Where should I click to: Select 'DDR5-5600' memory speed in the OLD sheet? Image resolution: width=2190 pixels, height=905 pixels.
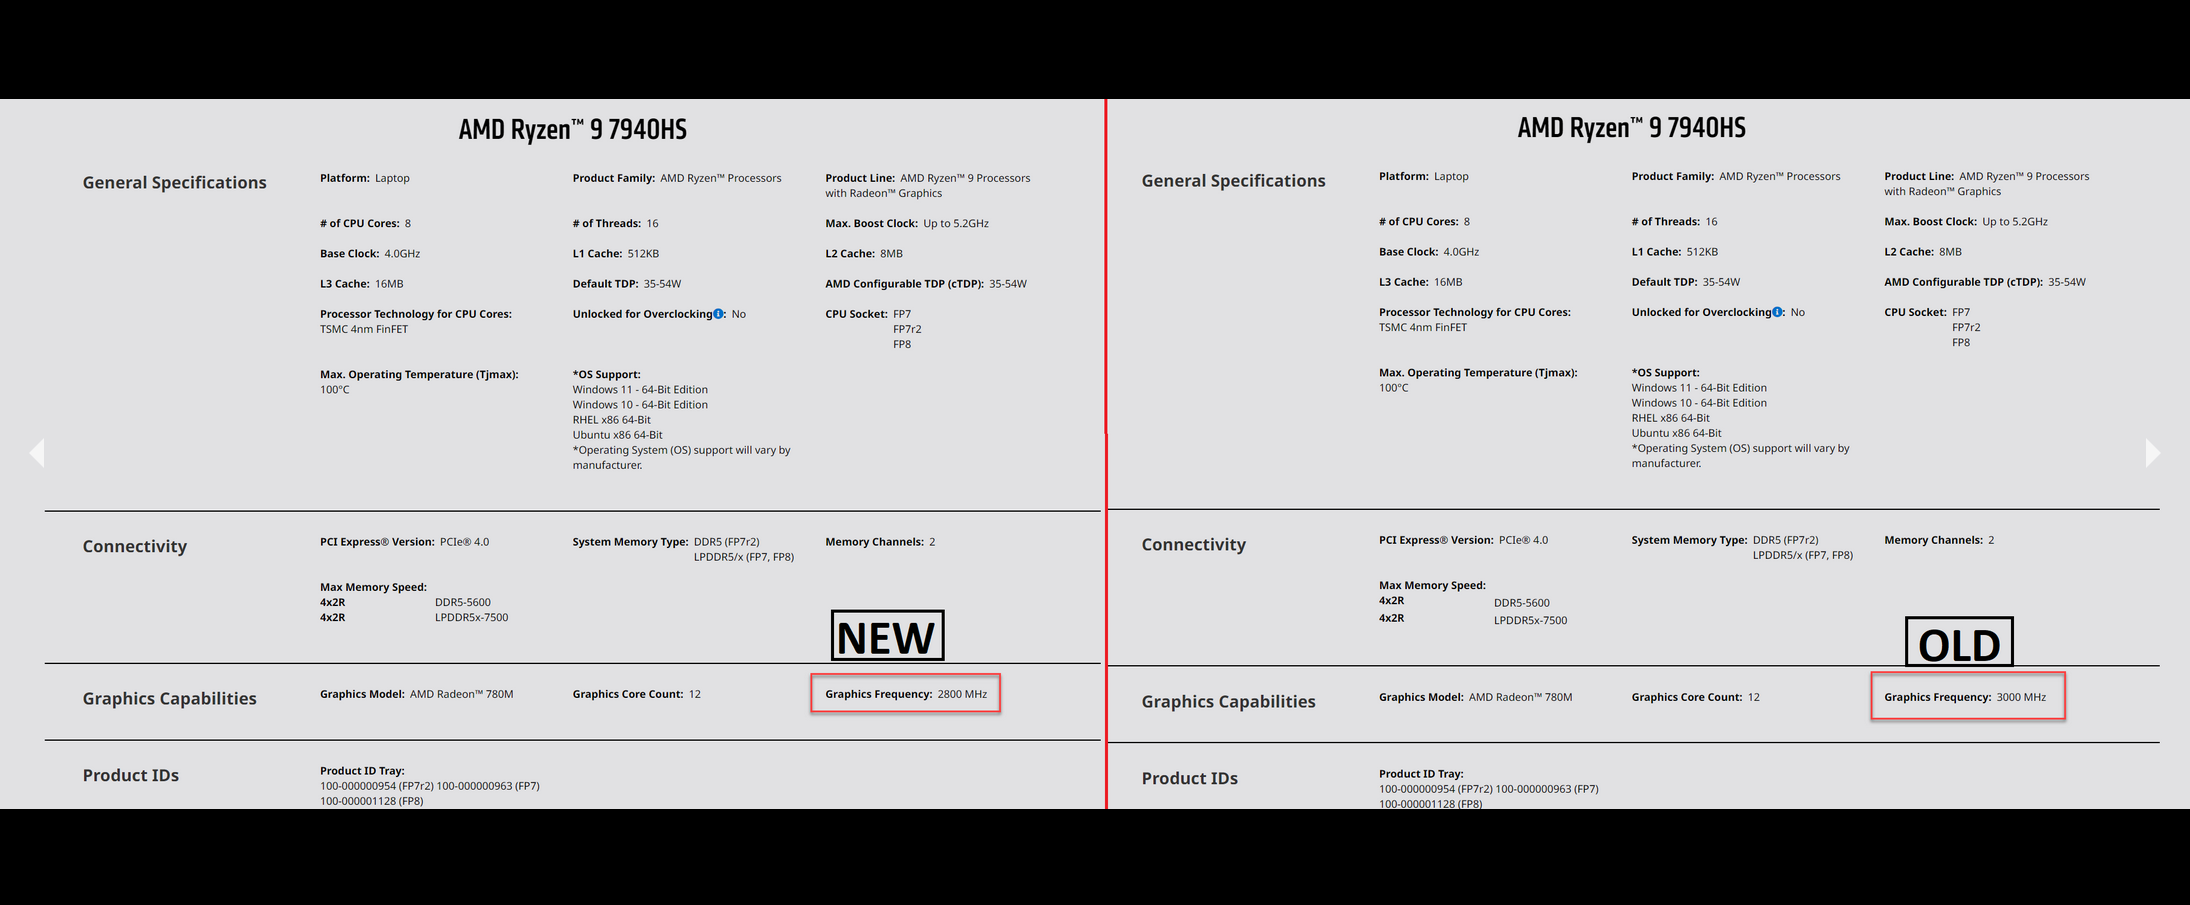coord(1522,602)
